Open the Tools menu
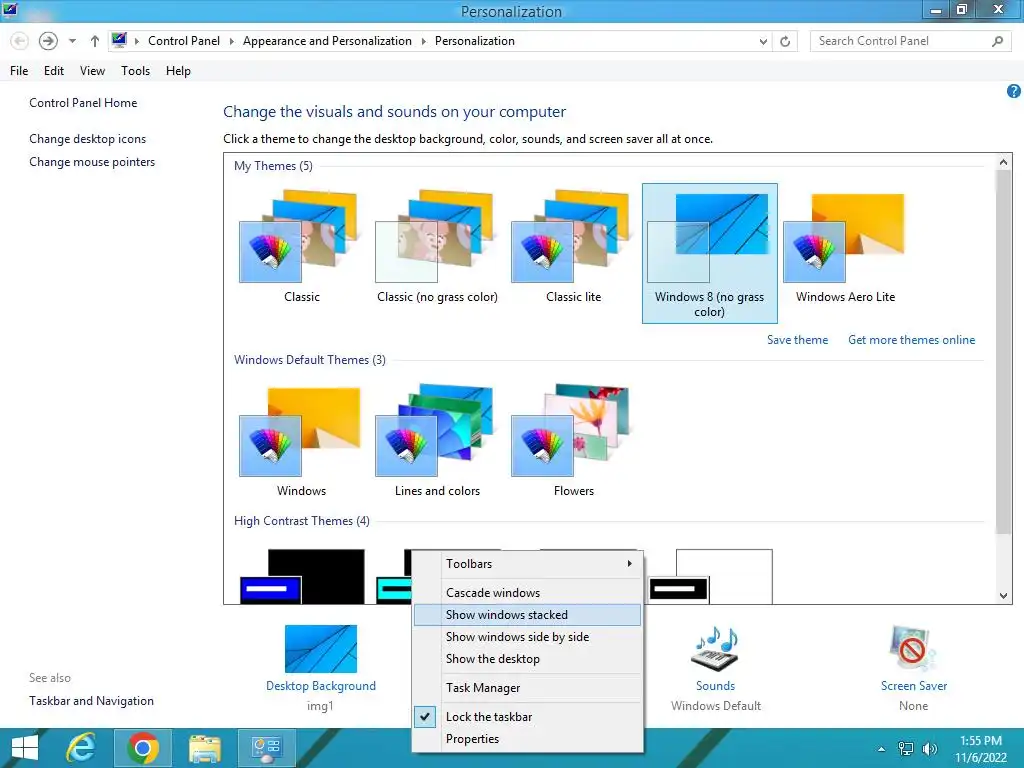The image size is (1024, 768). 135,71
